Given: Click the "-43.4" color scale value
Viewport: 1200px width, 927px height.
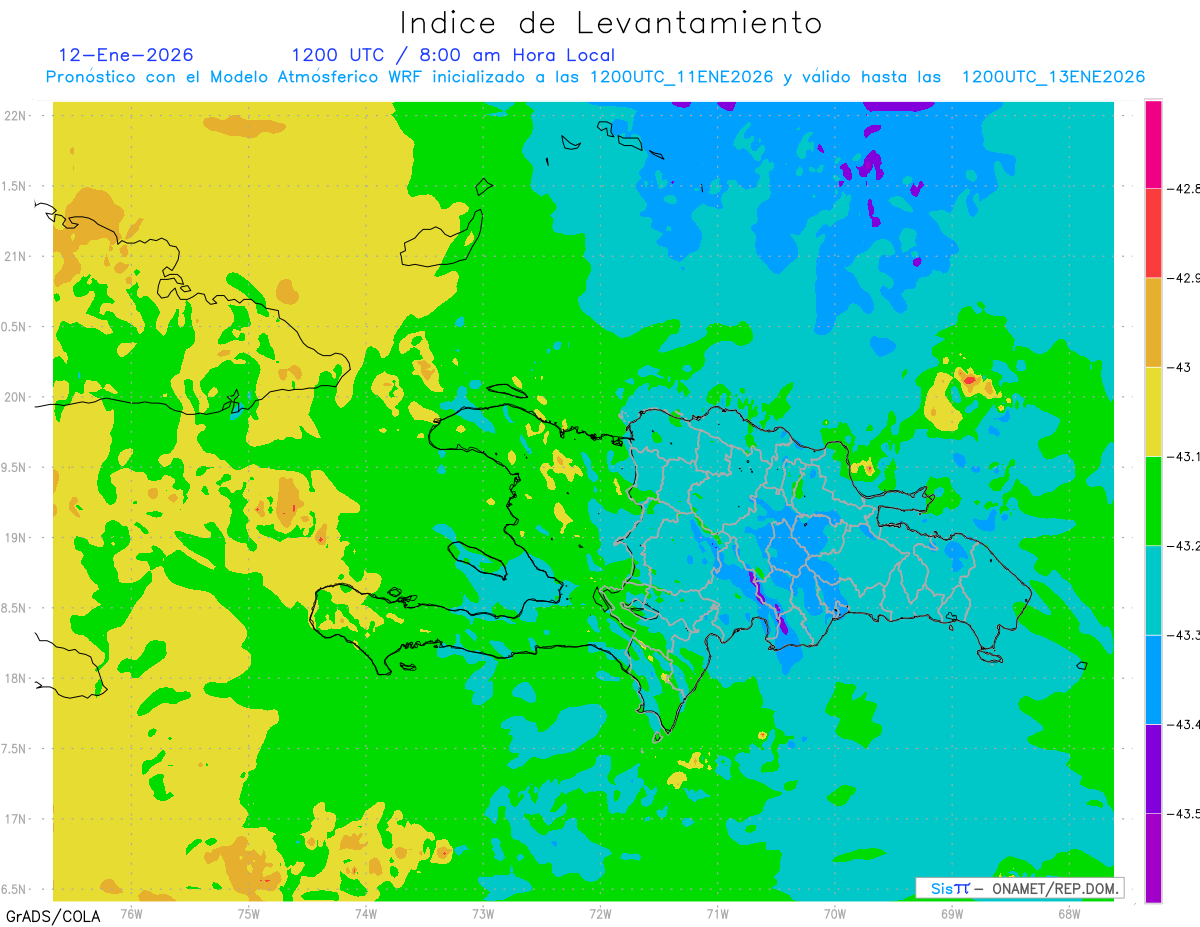Looking at the screenshot, I should tap(1184, 724).
